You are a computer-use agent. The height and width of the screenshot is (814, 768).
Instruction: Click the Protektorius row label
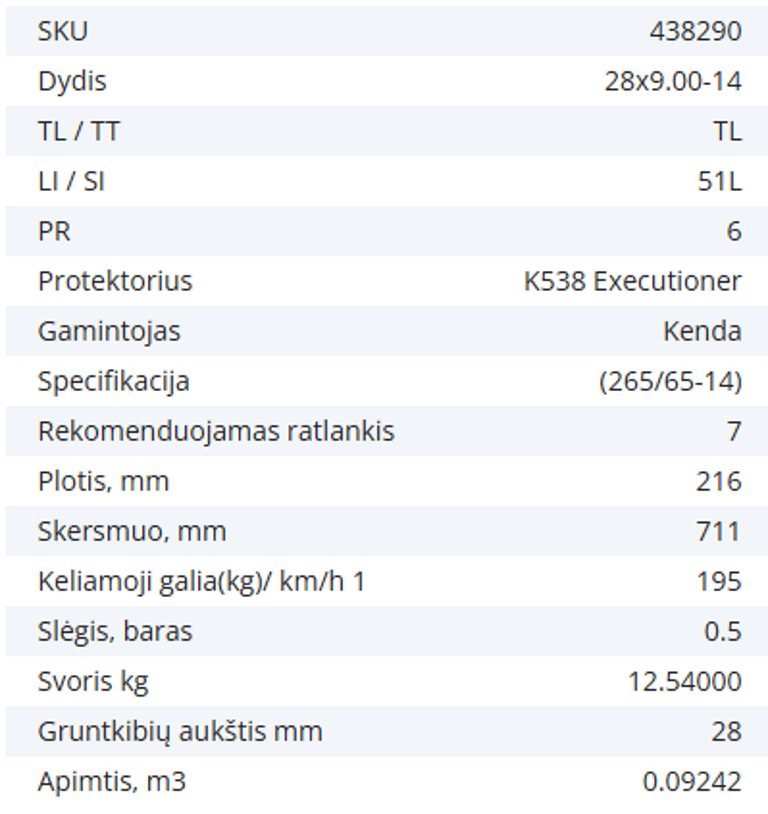(115, 281)
